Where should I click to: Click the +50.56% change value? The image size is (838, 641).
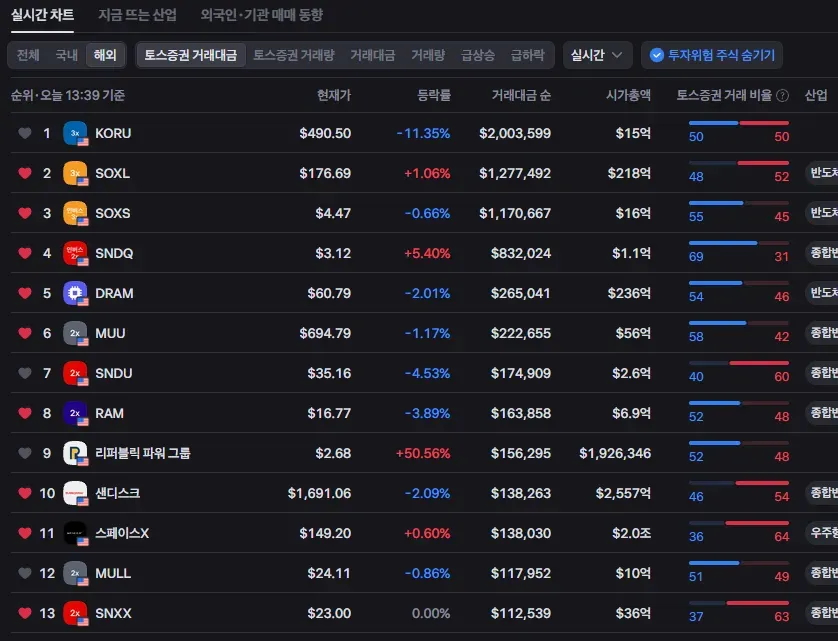423,453
